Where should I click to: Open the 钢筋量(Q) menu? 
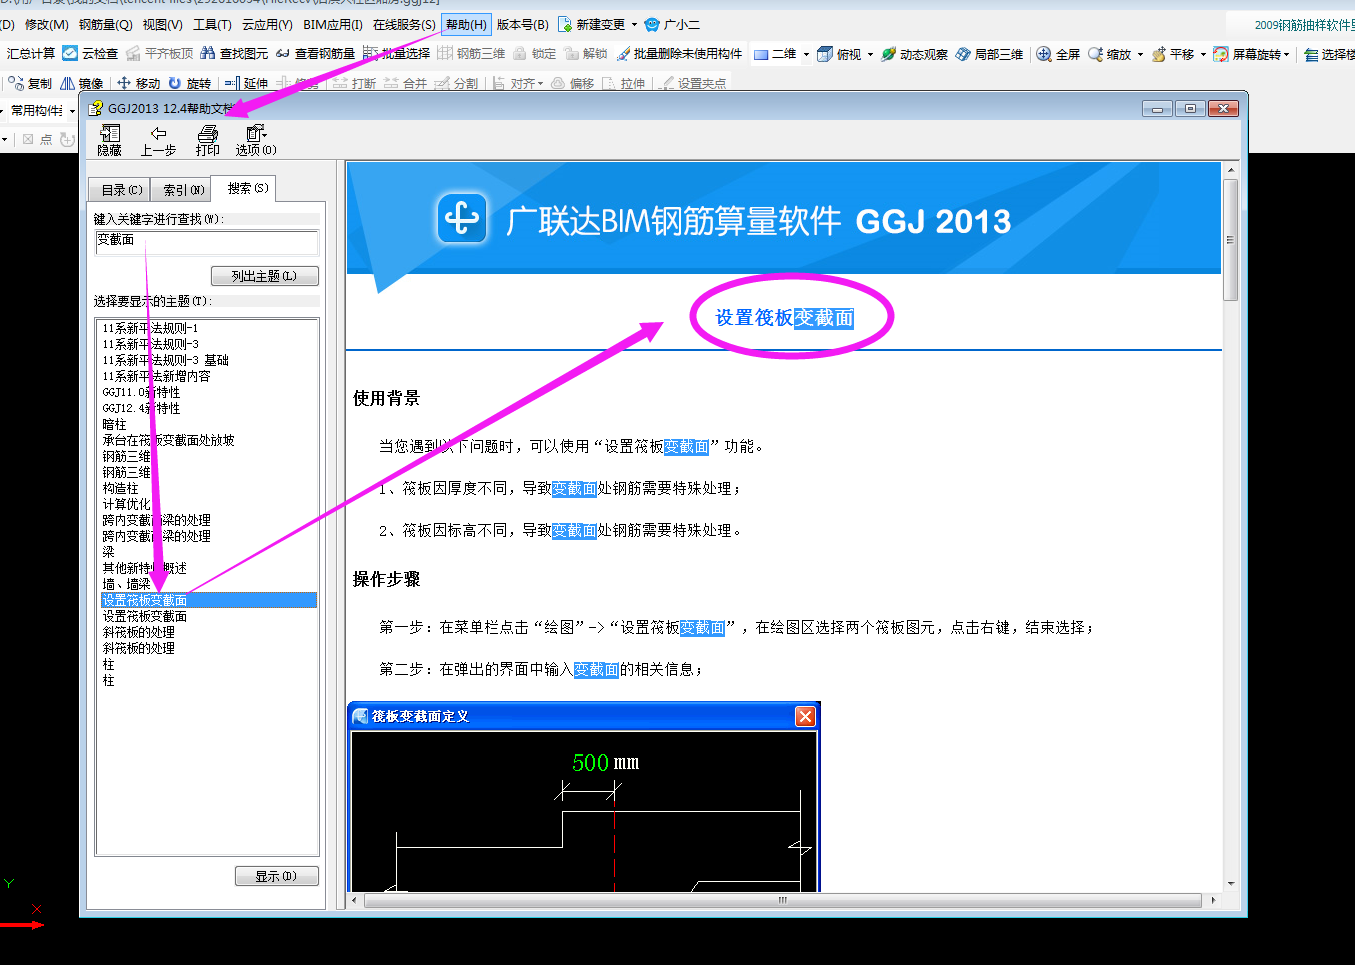[105, 24]
